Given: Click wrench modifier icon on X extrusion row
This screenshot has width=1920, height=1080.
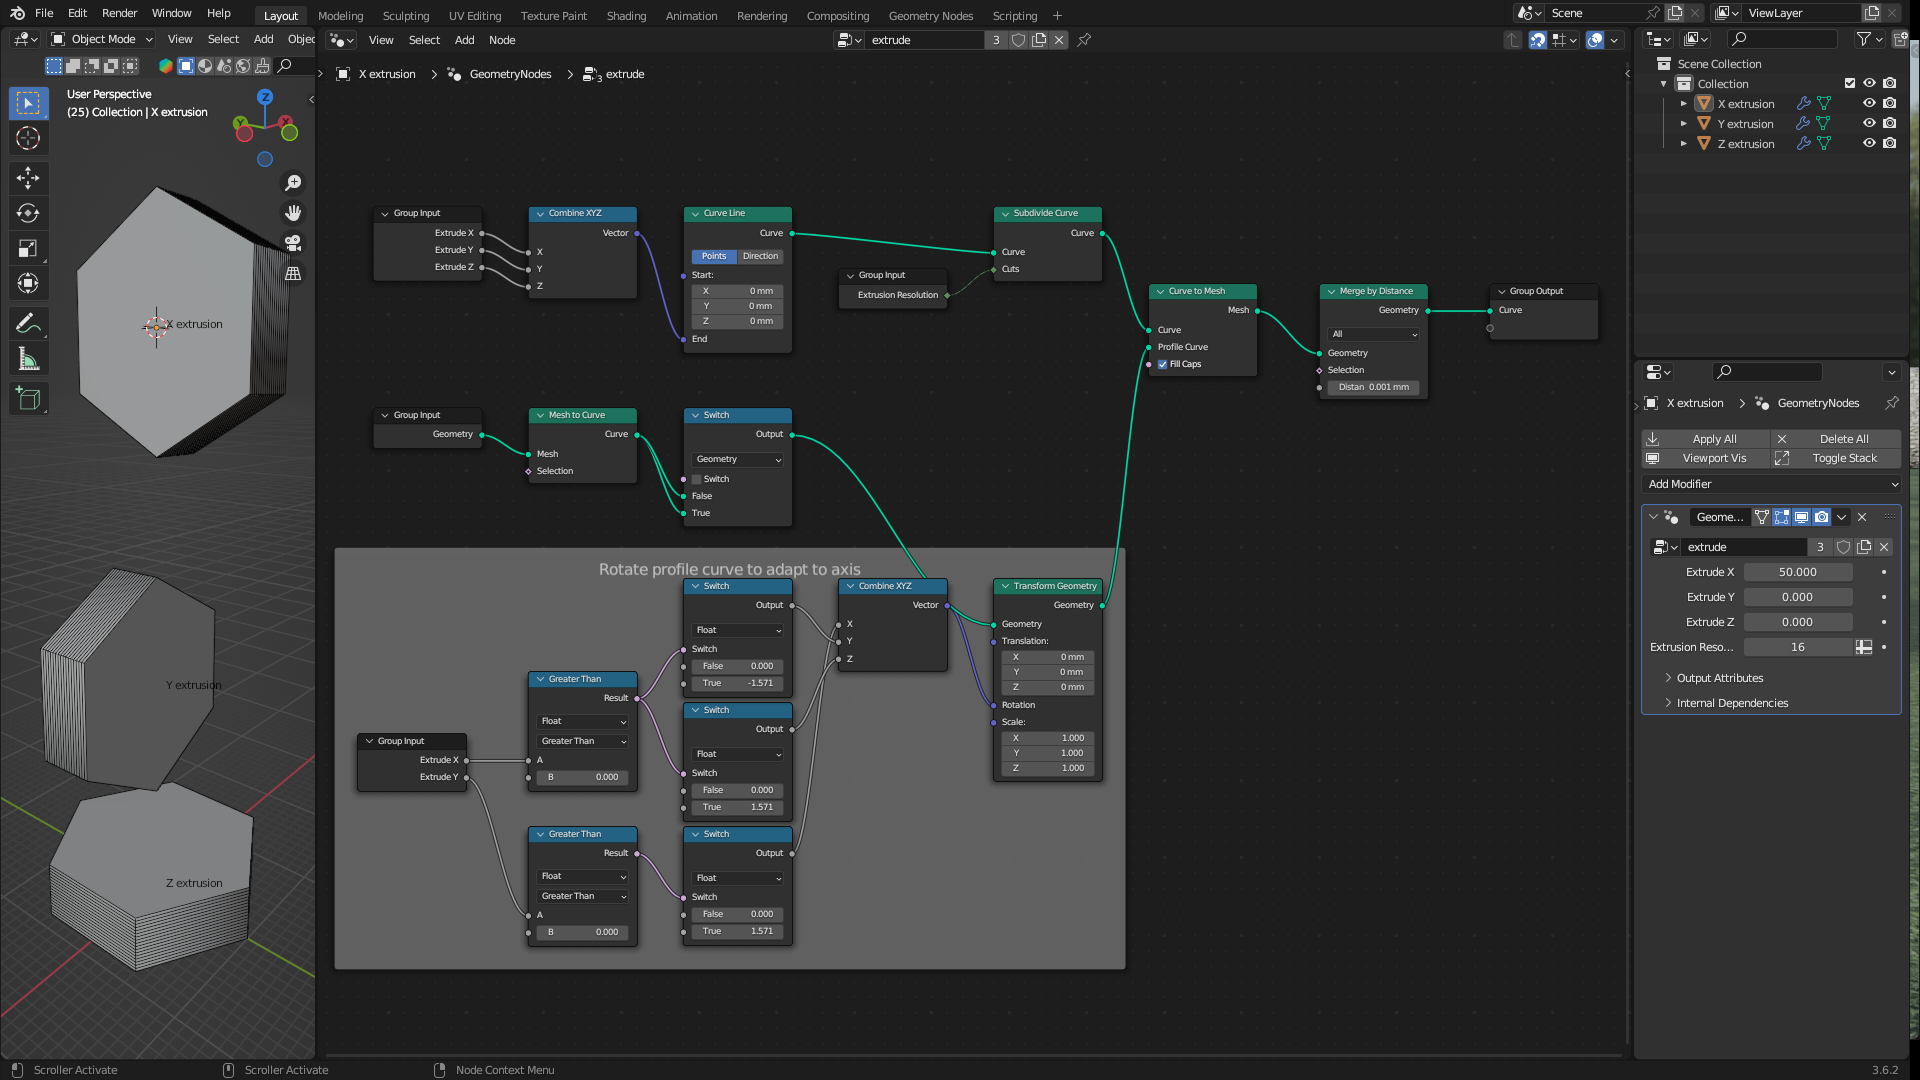Looking at the screenshot, I should coord(1803,104).
